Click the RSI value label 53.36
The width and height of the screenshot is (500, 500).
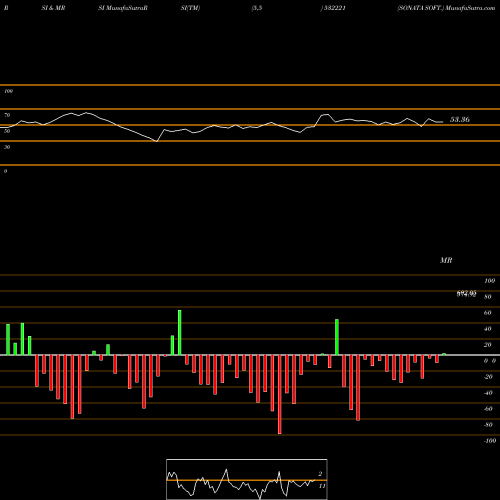click(460, 120)
